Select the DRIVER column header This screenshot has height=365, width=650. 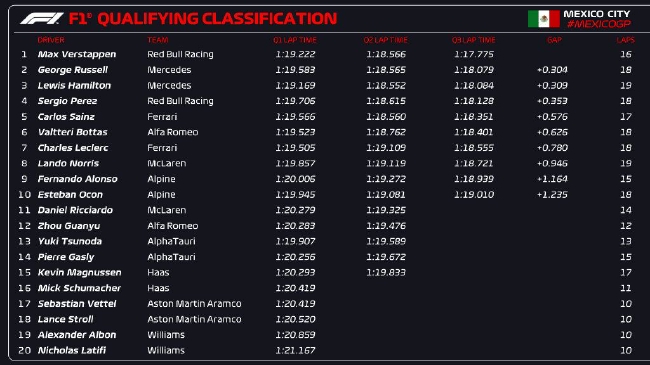point(51,40)
